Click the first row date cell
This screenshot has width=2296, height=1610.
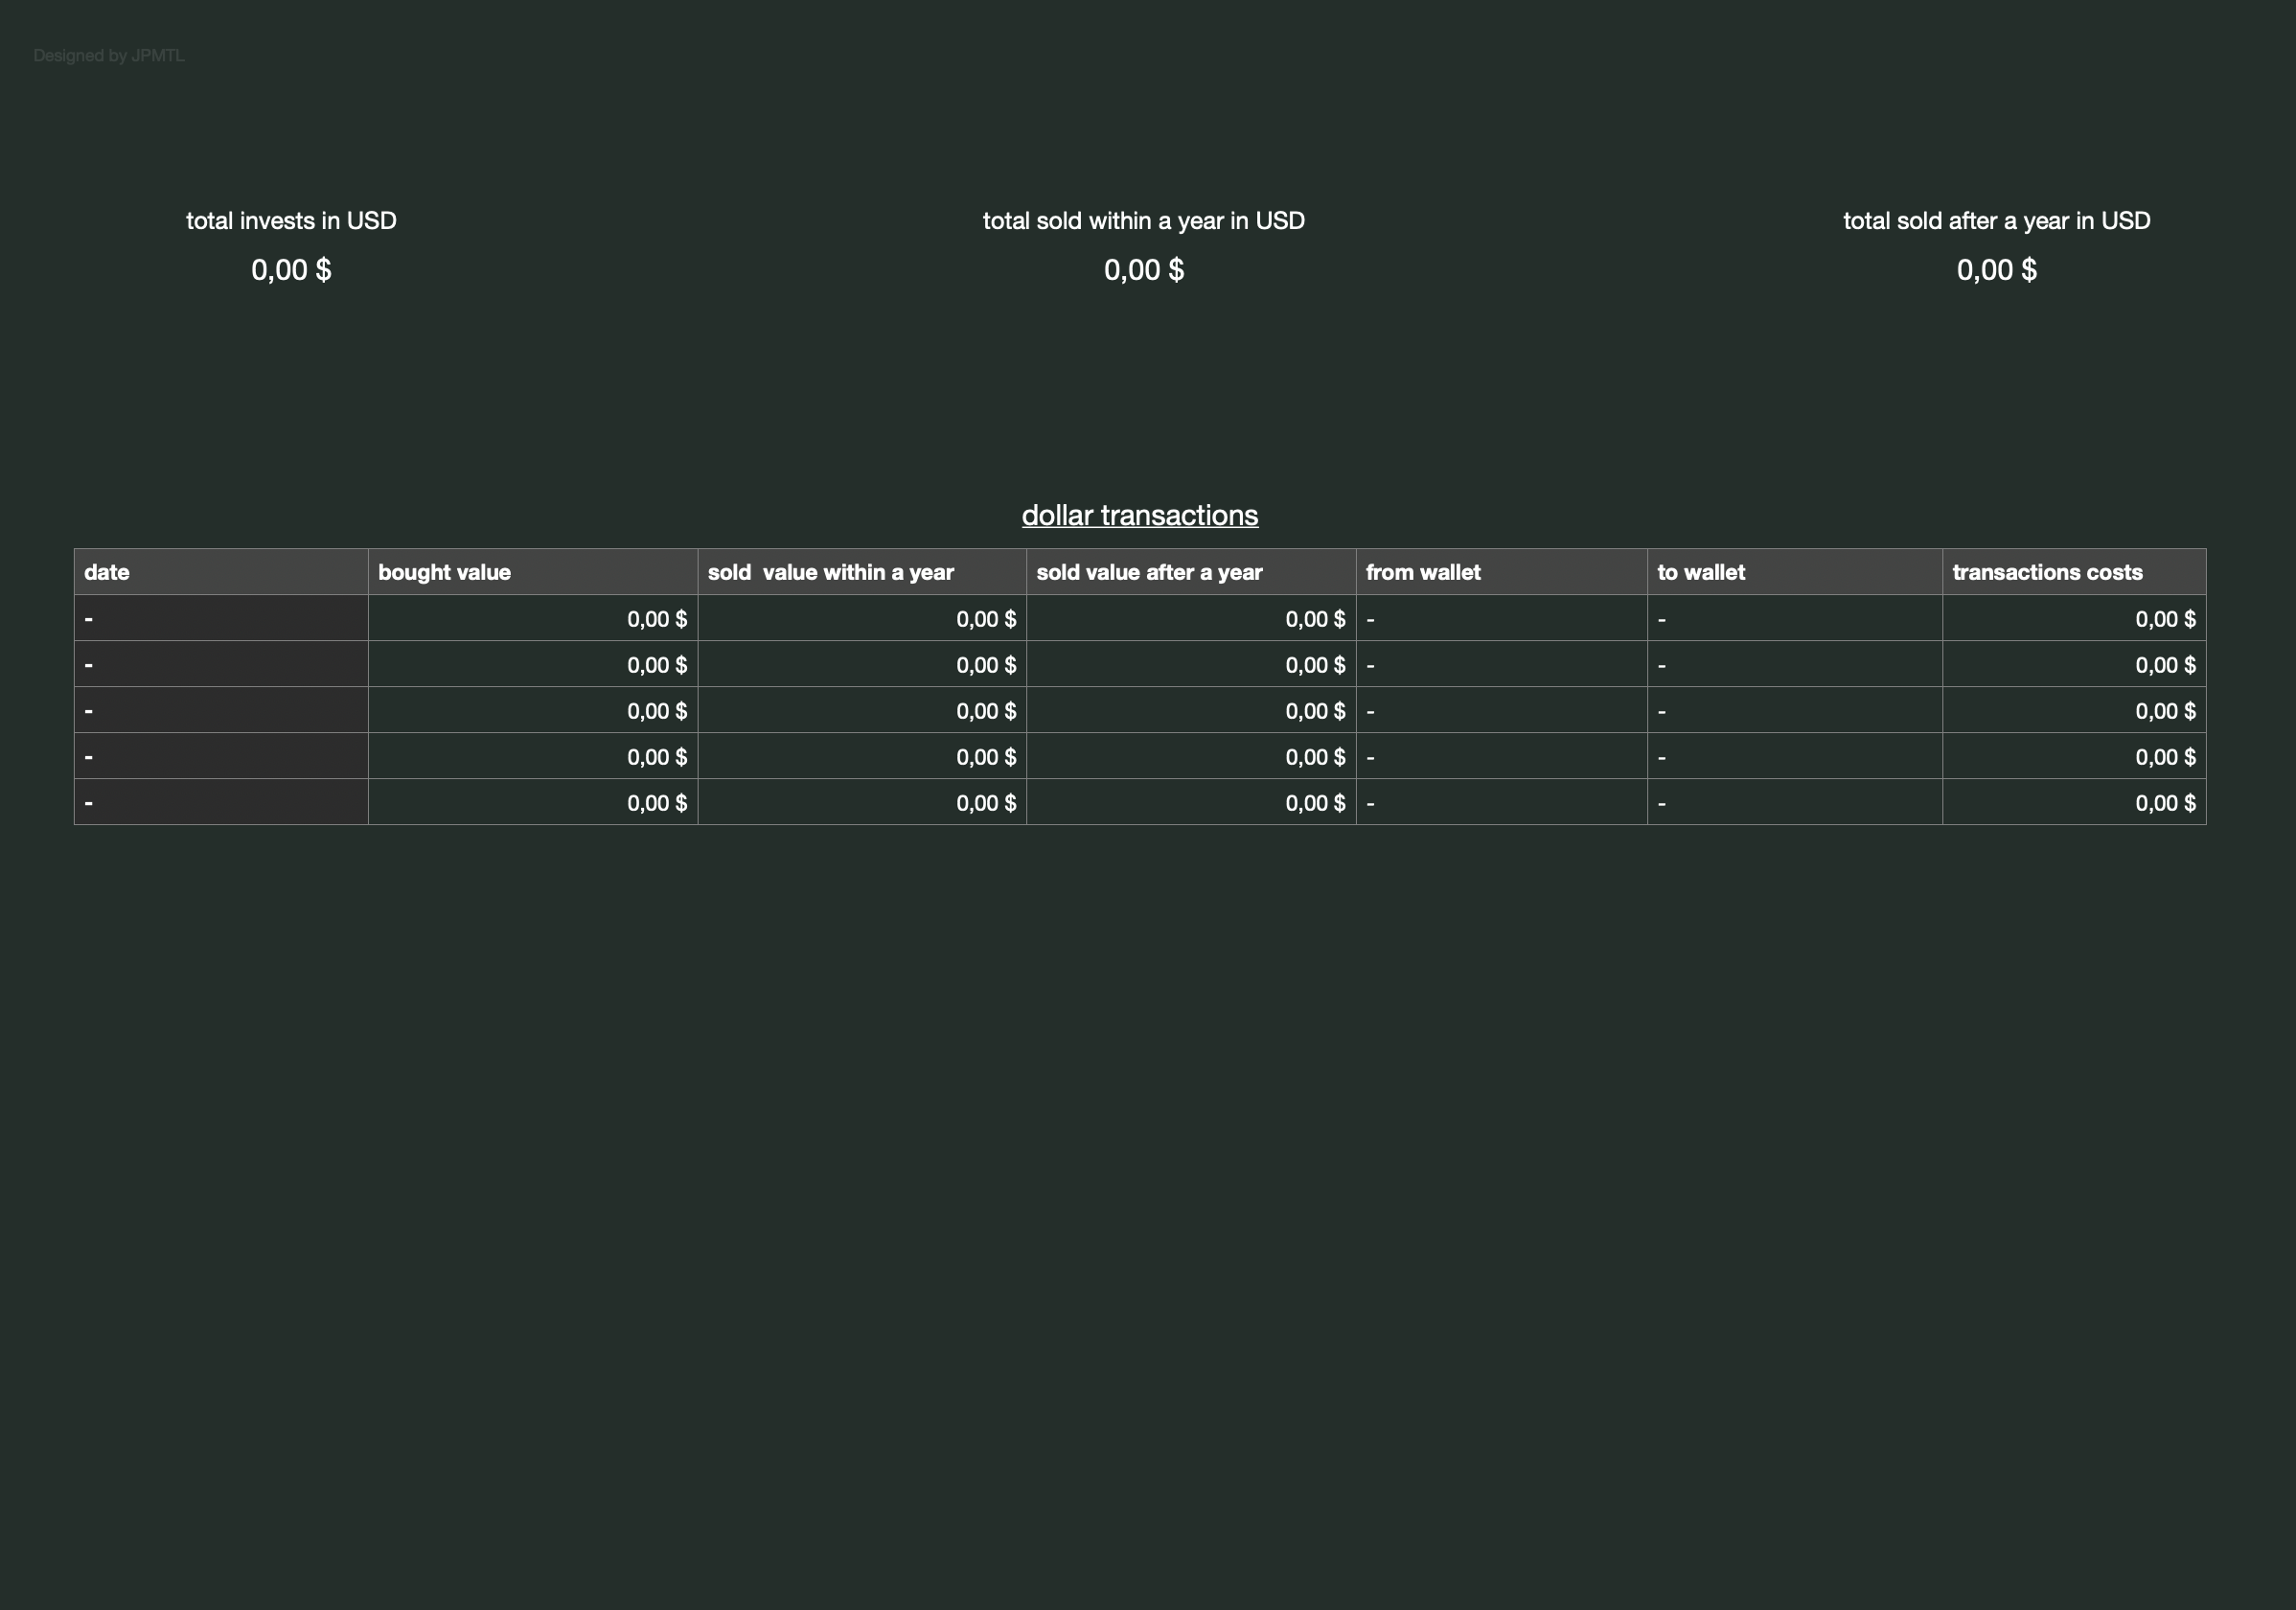pos(221,618)
